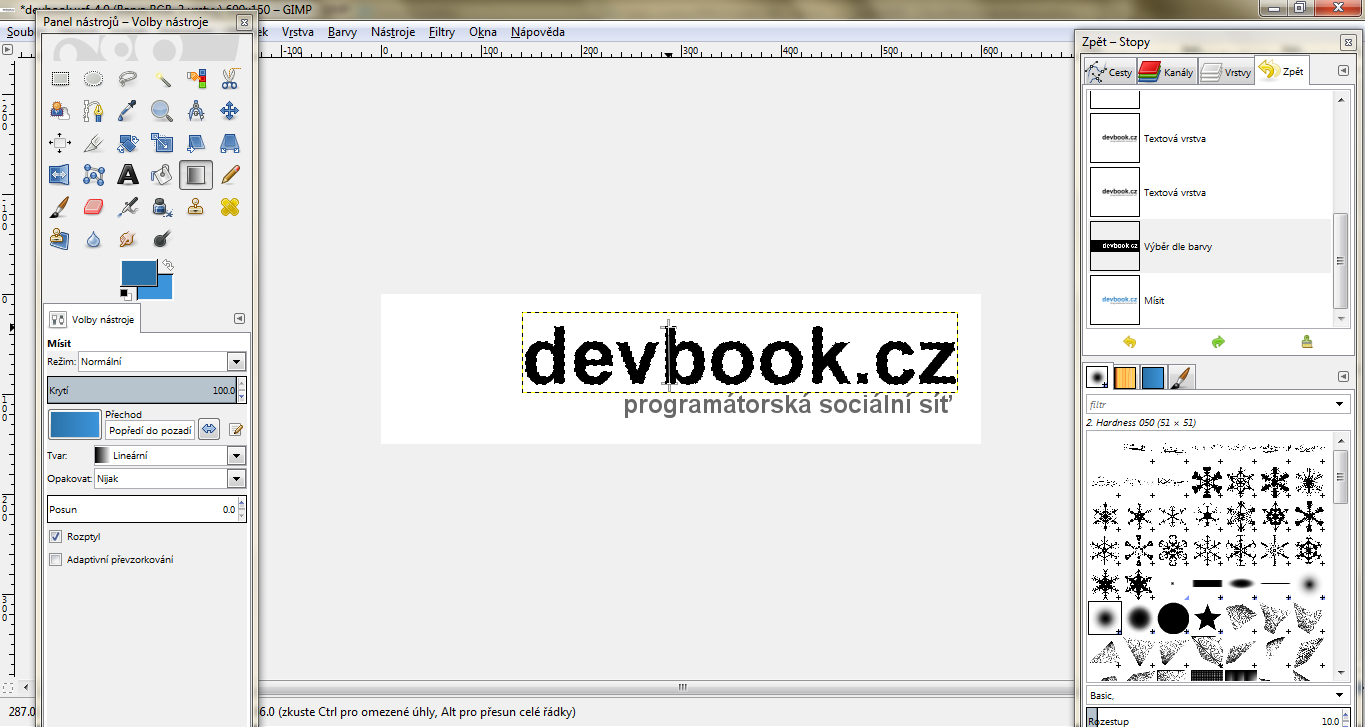This screenshot has height=727, width=1365.
Task: Select the Pencil tool
Action: pyautogui.click(x=230, y=175)
